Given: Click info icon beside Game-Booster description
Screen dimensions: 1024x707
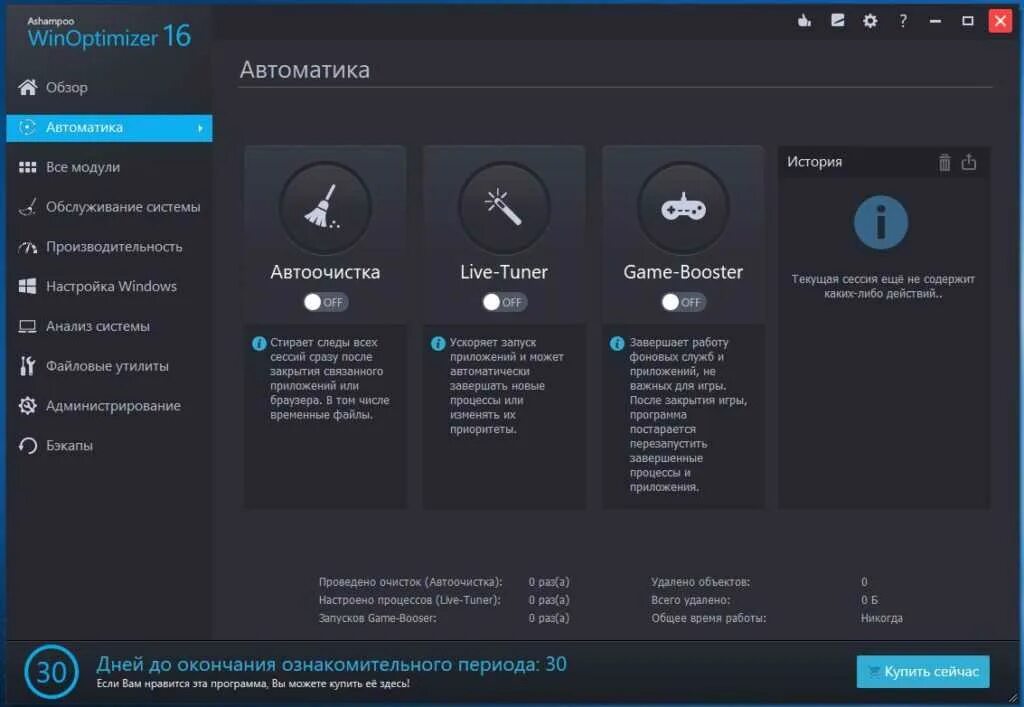Looking at the screenshot, I should coord(617,343).
